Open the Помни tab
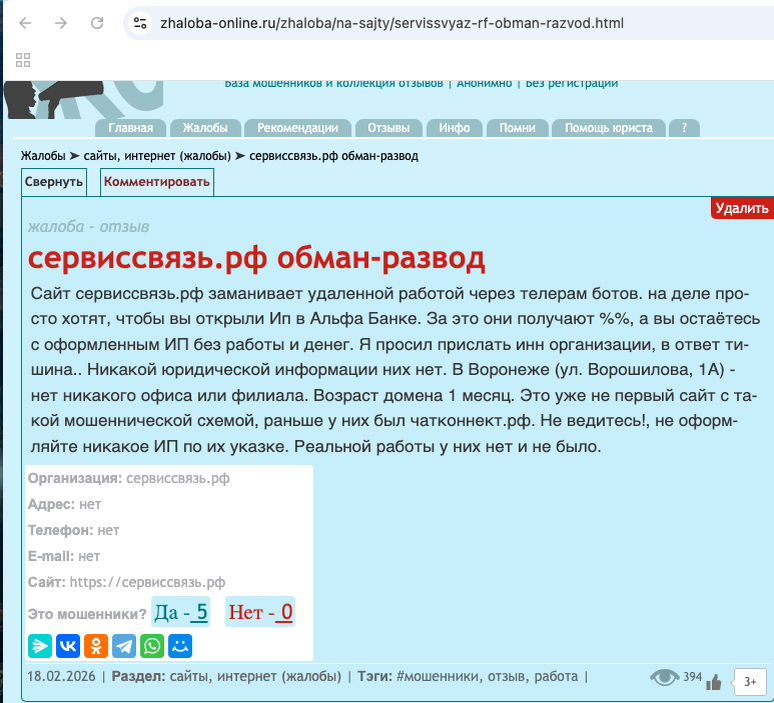 click(517, 128)
